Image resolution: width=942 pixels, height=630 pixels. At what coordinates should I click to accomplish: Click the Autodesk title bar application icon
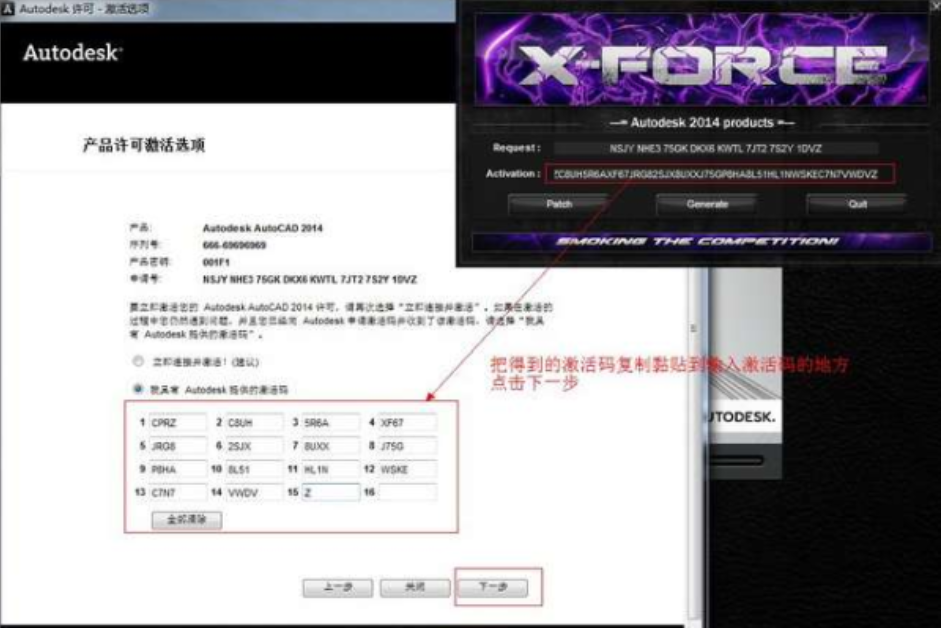[x=7, y=8]
